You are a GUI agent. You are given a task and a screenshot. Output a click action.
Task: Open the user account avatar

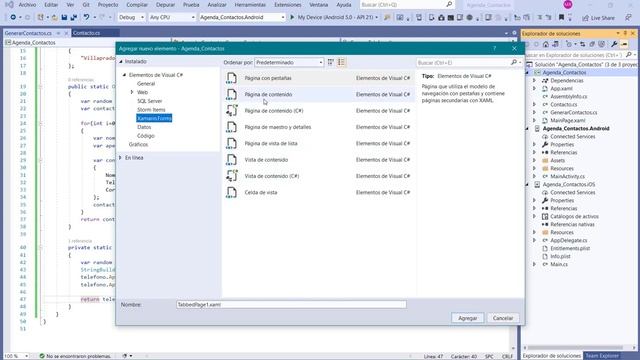pyautogui.click(x=568, y=4)
